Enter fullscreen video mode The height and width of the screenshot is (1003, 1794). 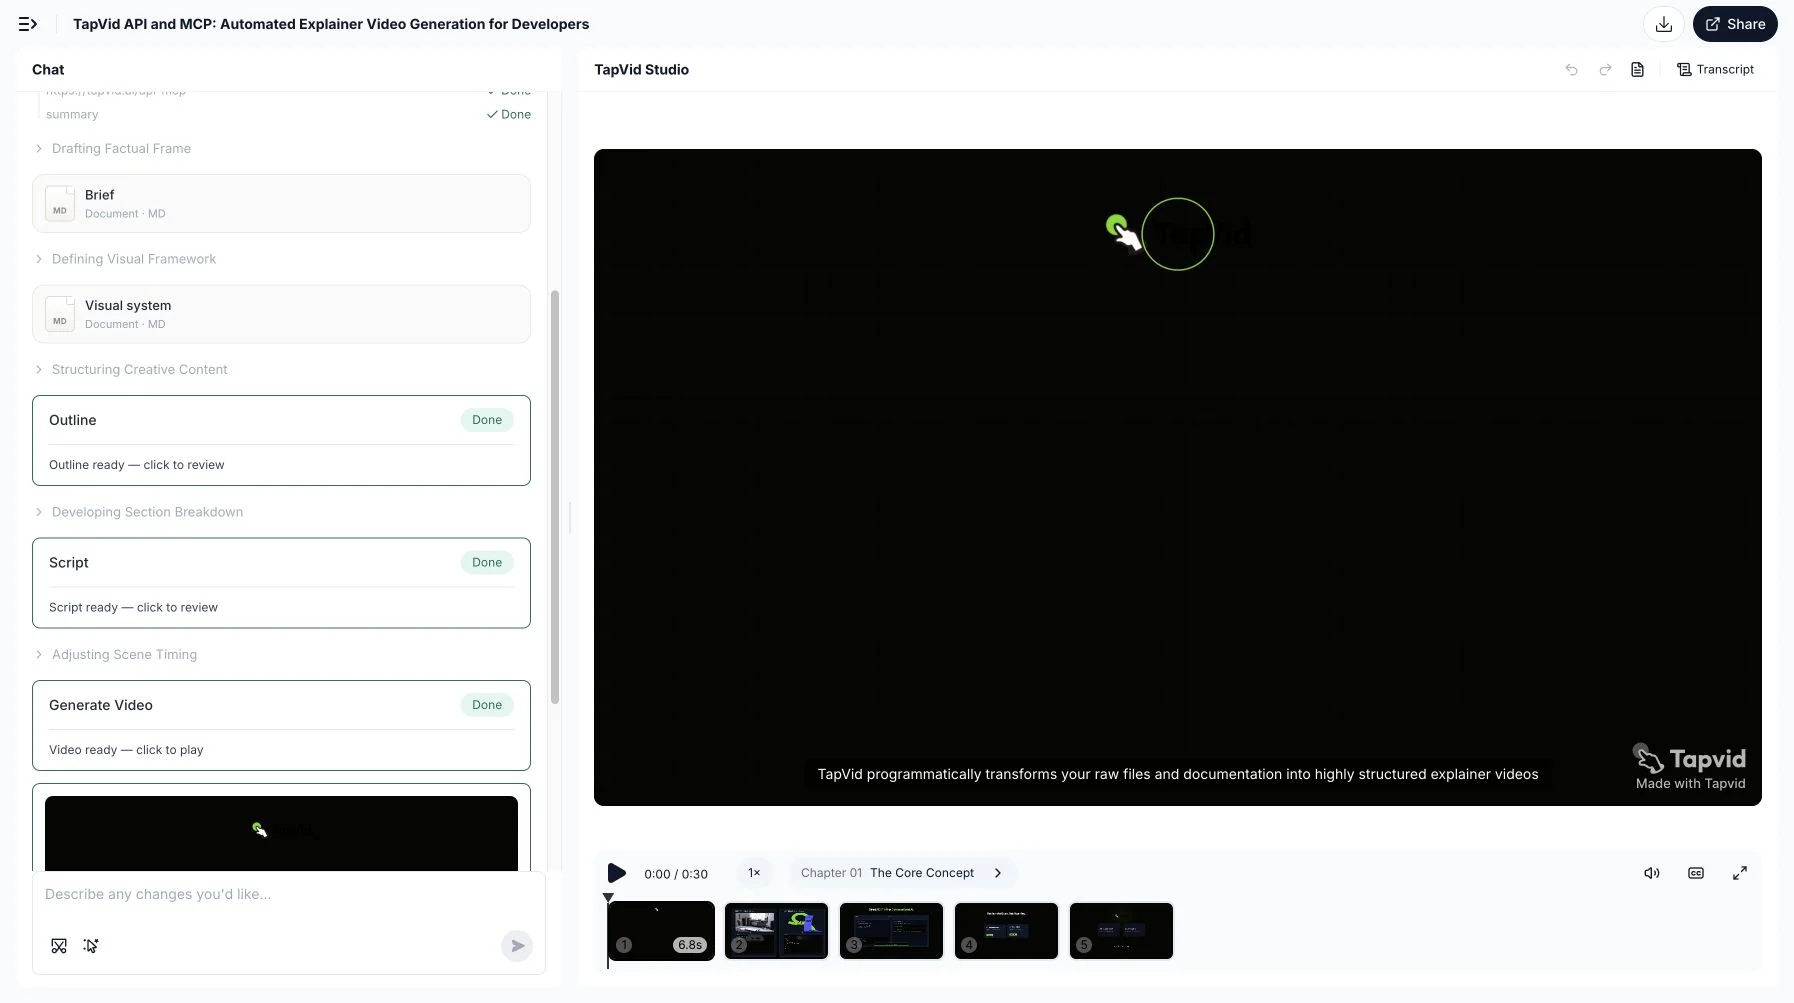click(x=1740, y=873)
